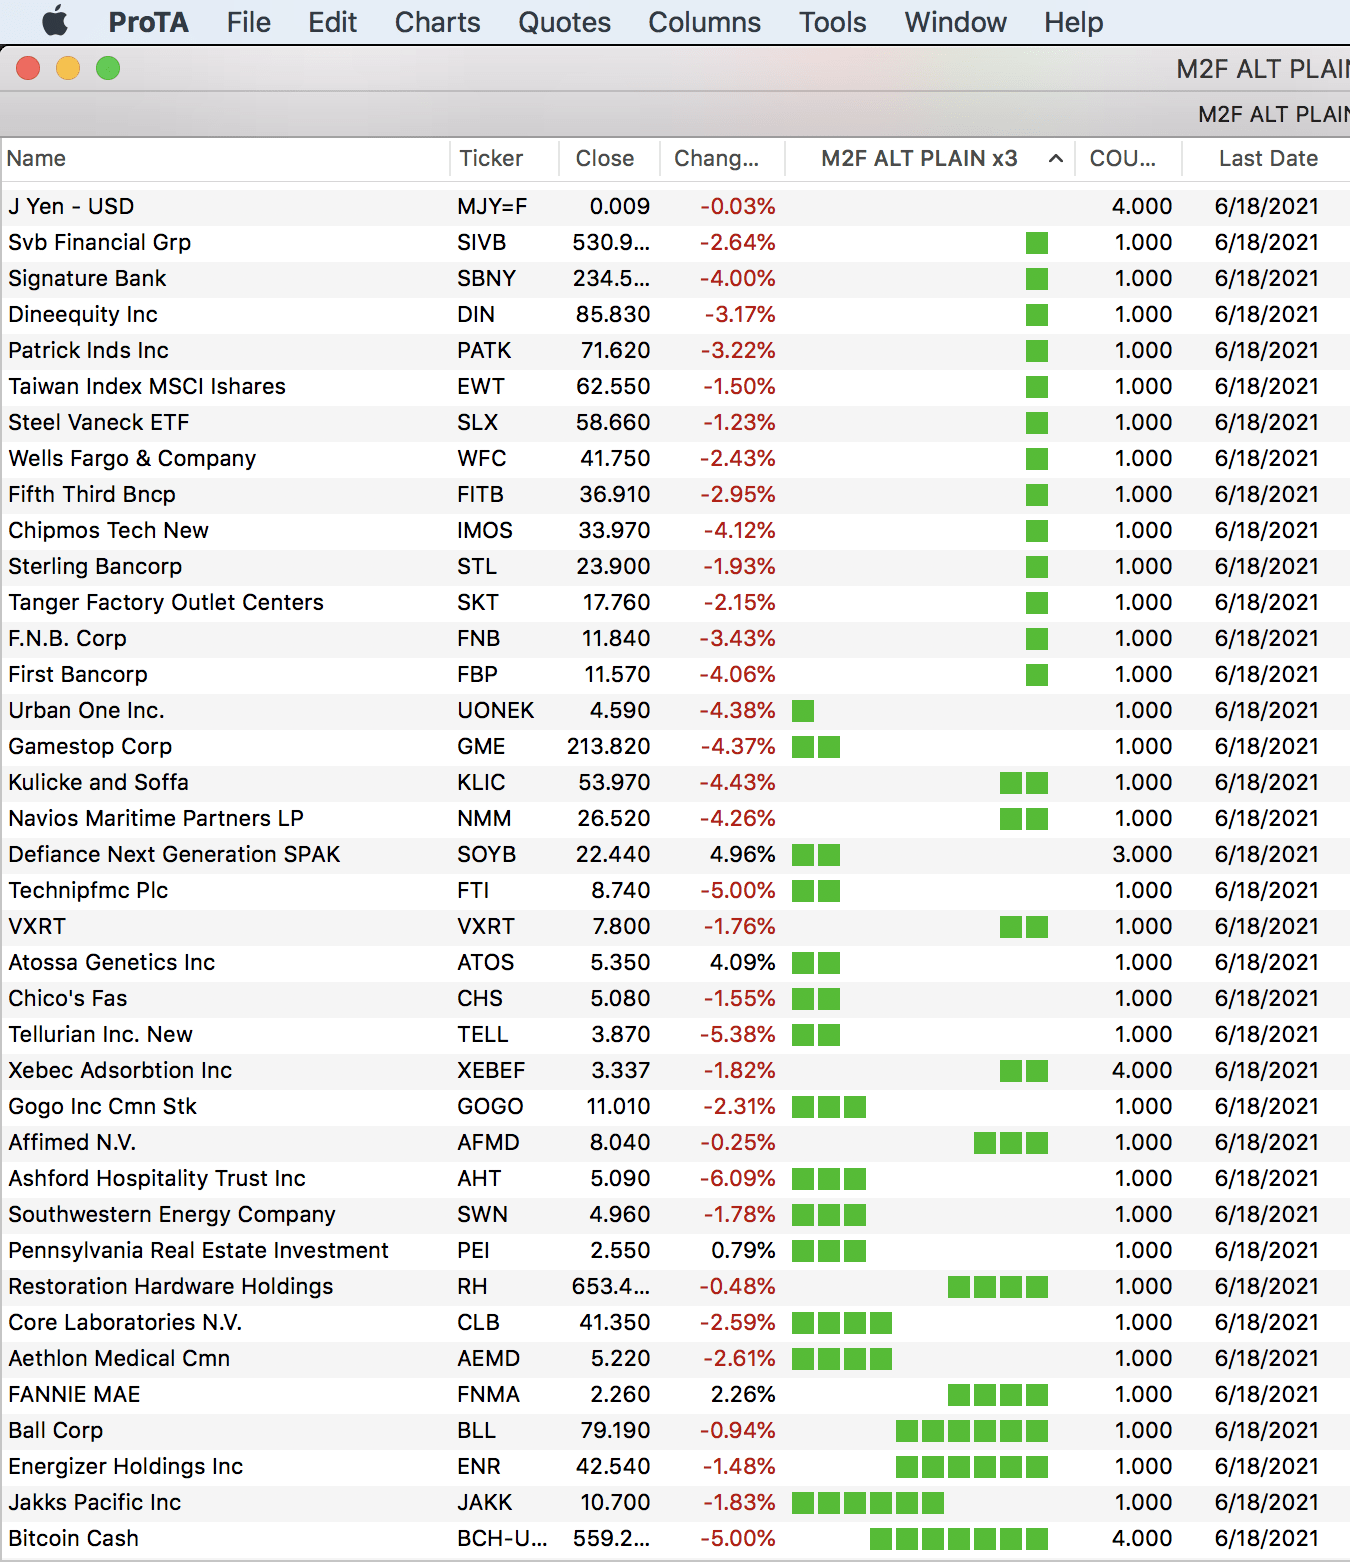Click the KLIC ticker cell

point(481,782)
